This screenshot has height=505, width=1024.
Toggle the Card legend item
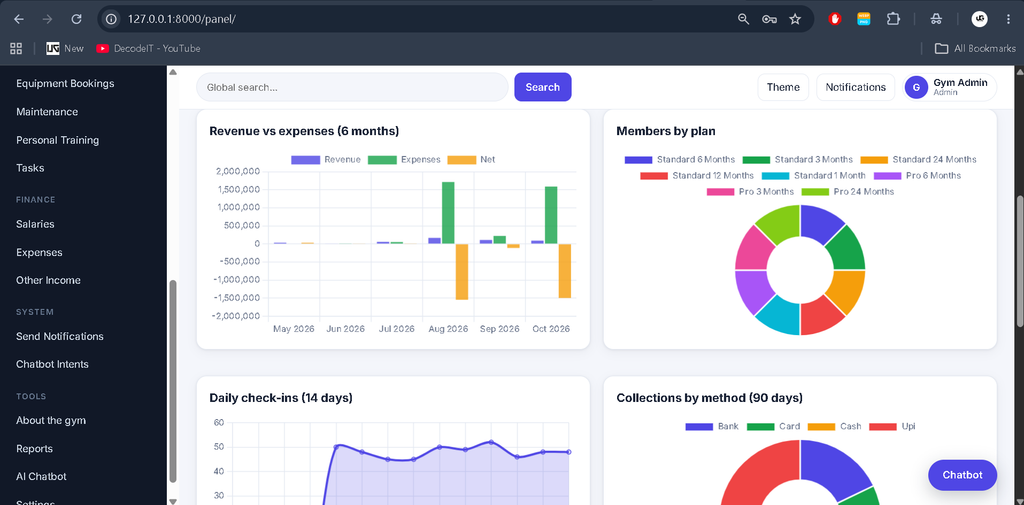[773, 427]
